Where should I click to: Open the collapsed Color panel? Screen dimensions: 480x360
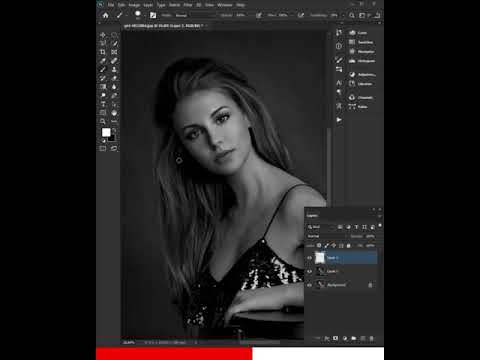[358, 33]
